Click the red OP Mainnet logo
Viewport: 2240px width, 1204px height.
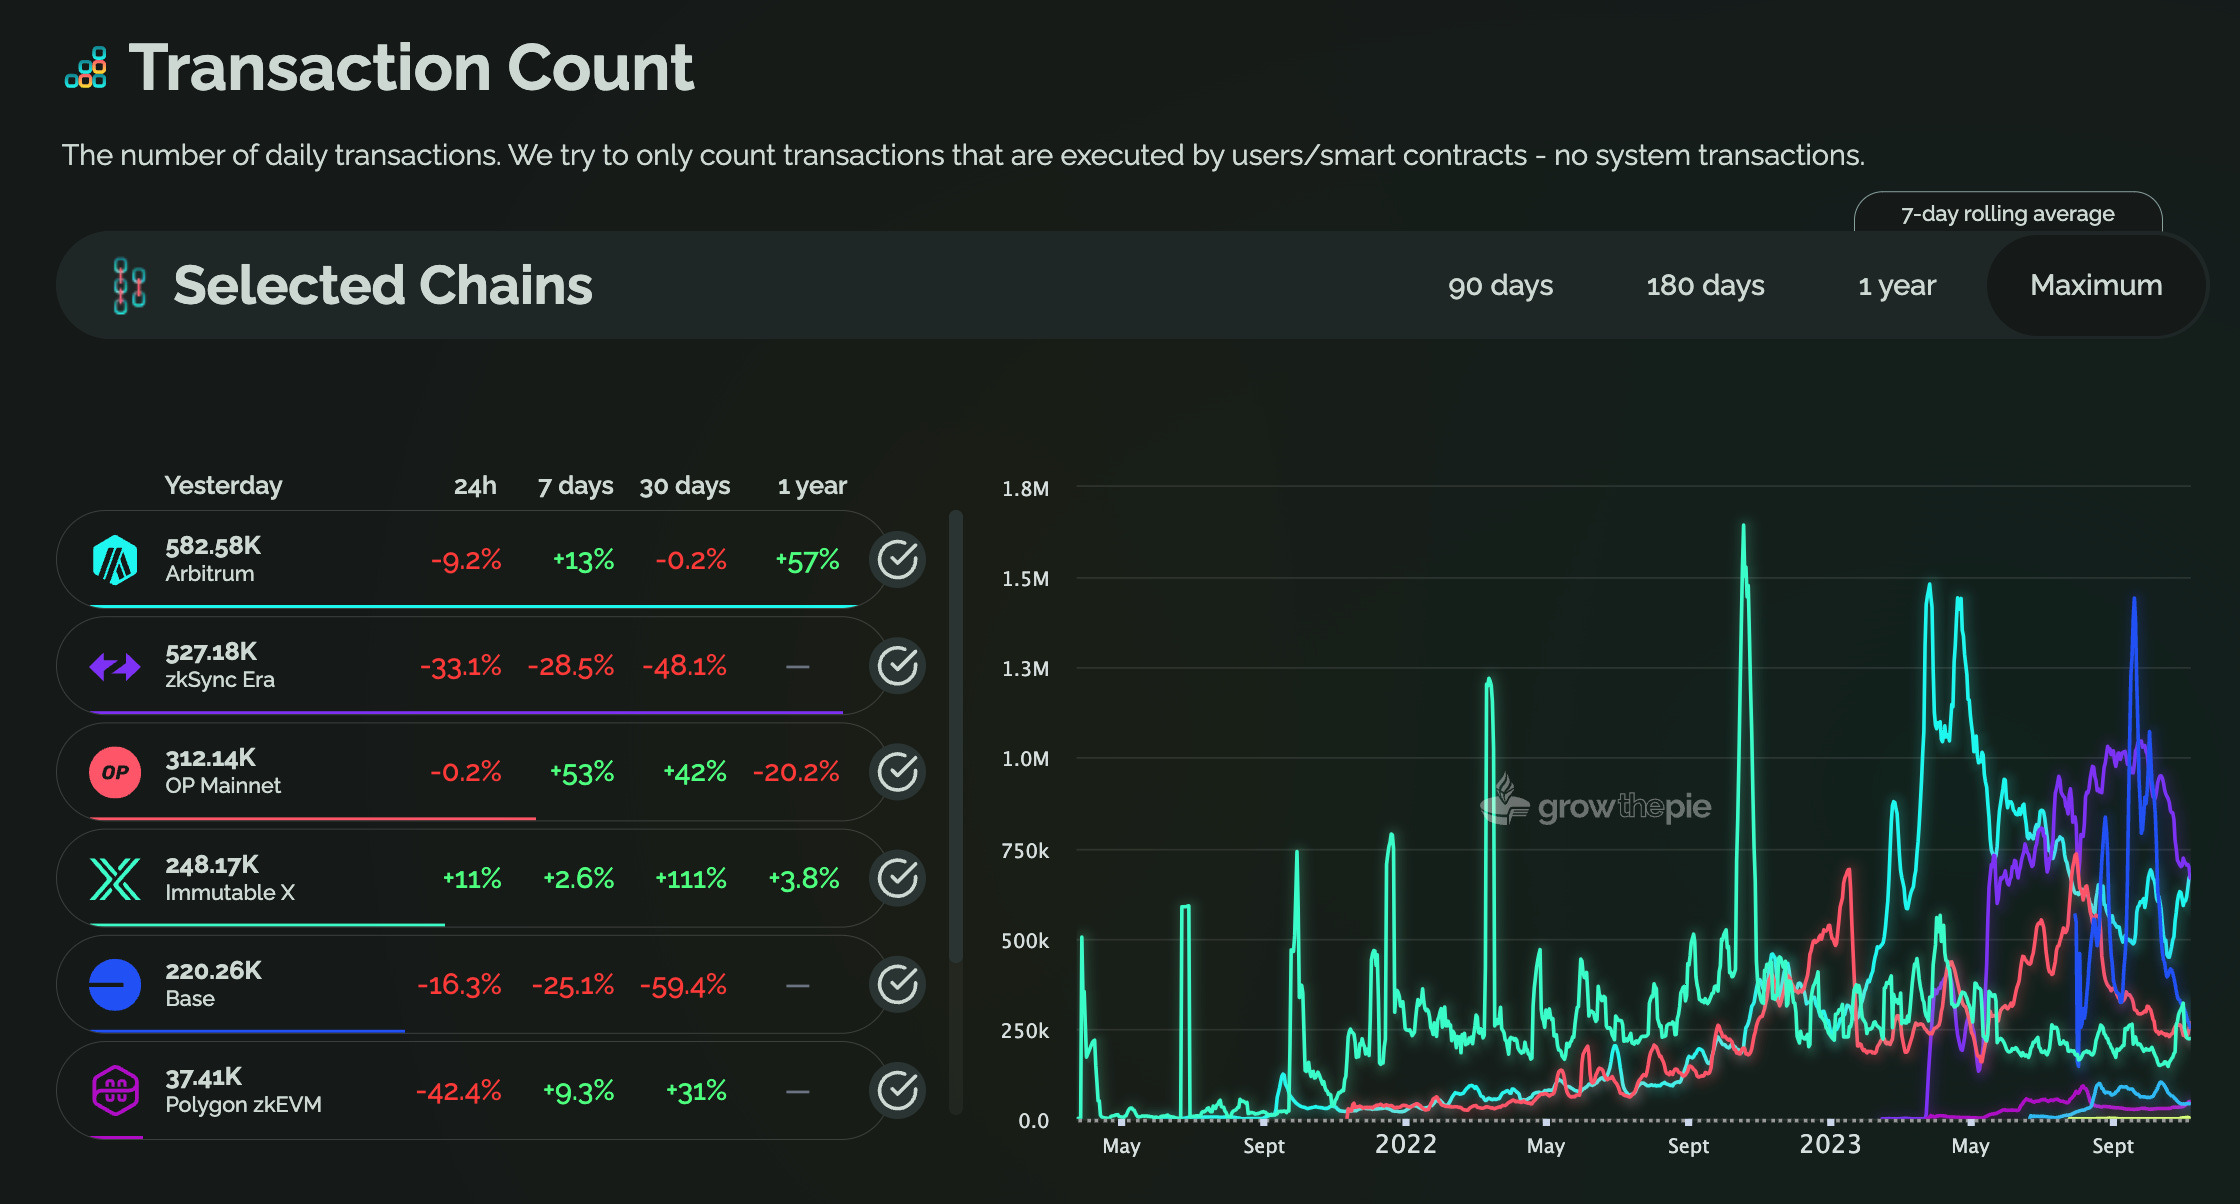(x=115, y=772)
